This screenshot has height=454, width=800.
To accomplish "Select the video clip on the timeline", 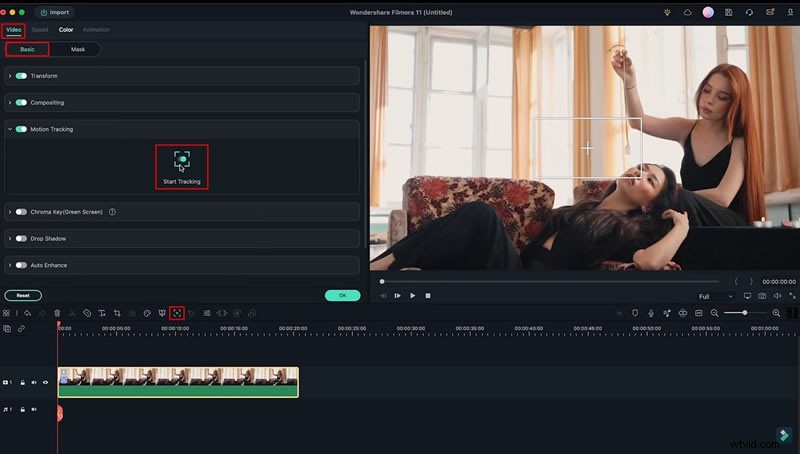I will tap(178, 382).
